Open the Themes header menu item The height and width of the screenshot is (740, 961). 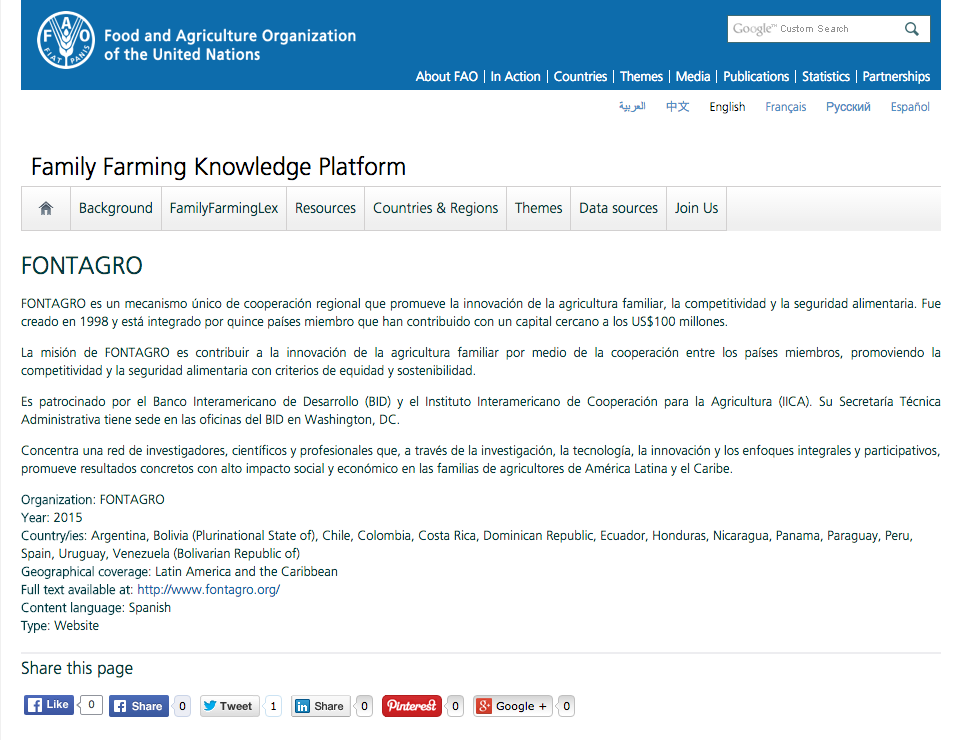tap(641, 77)
